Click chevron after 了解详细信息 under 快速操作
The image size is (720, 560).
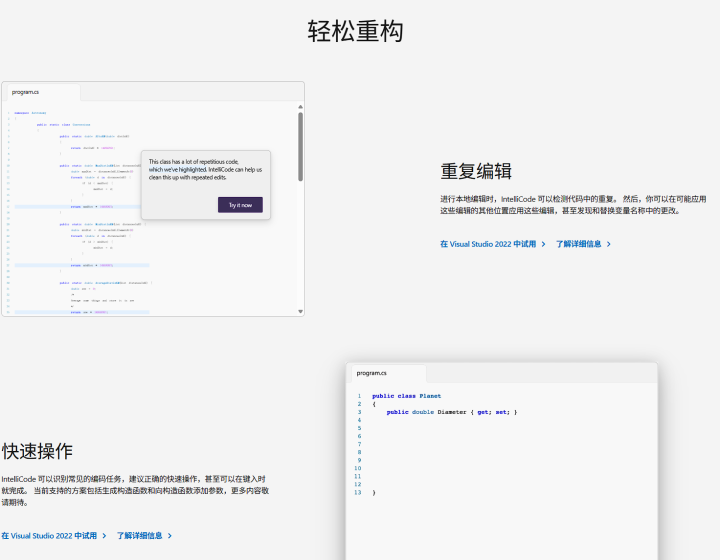pyautogui.click(x=169, y=536)
